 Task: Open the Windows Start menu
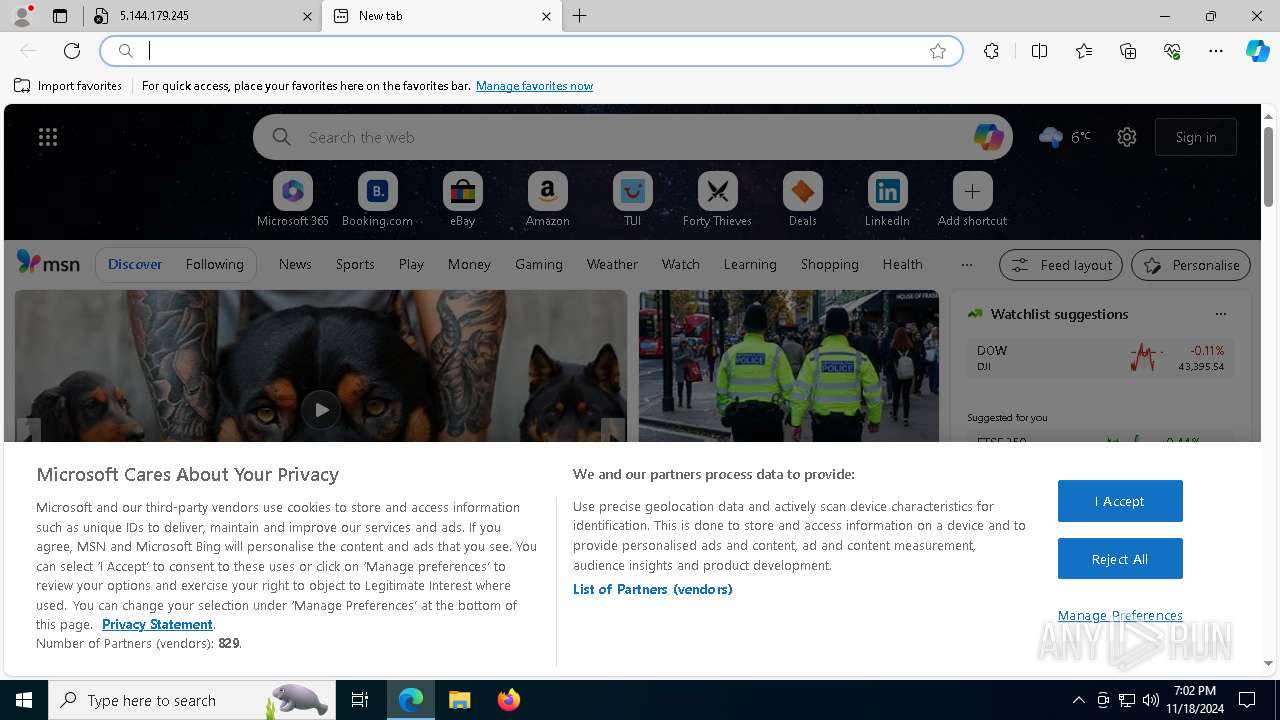pos(24,700)
